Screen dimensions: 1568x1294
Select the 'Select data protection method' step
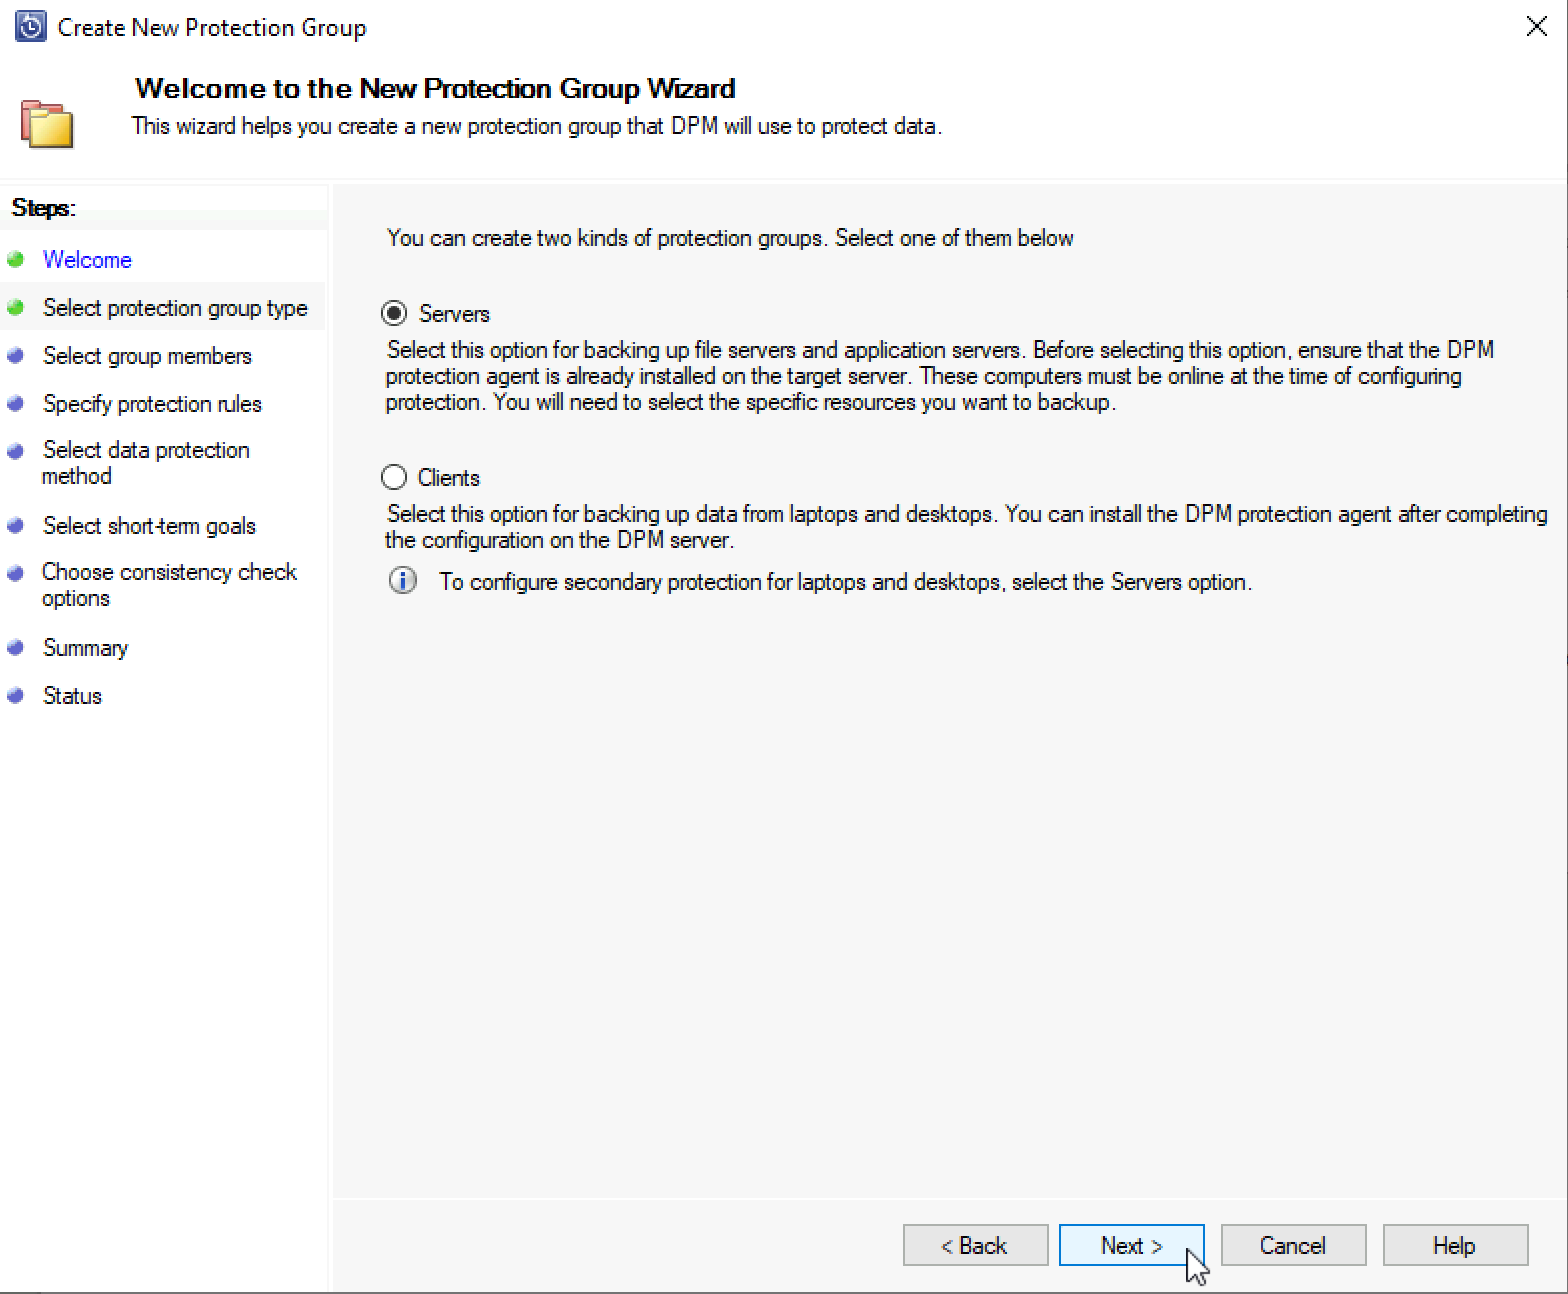(146, 463)
